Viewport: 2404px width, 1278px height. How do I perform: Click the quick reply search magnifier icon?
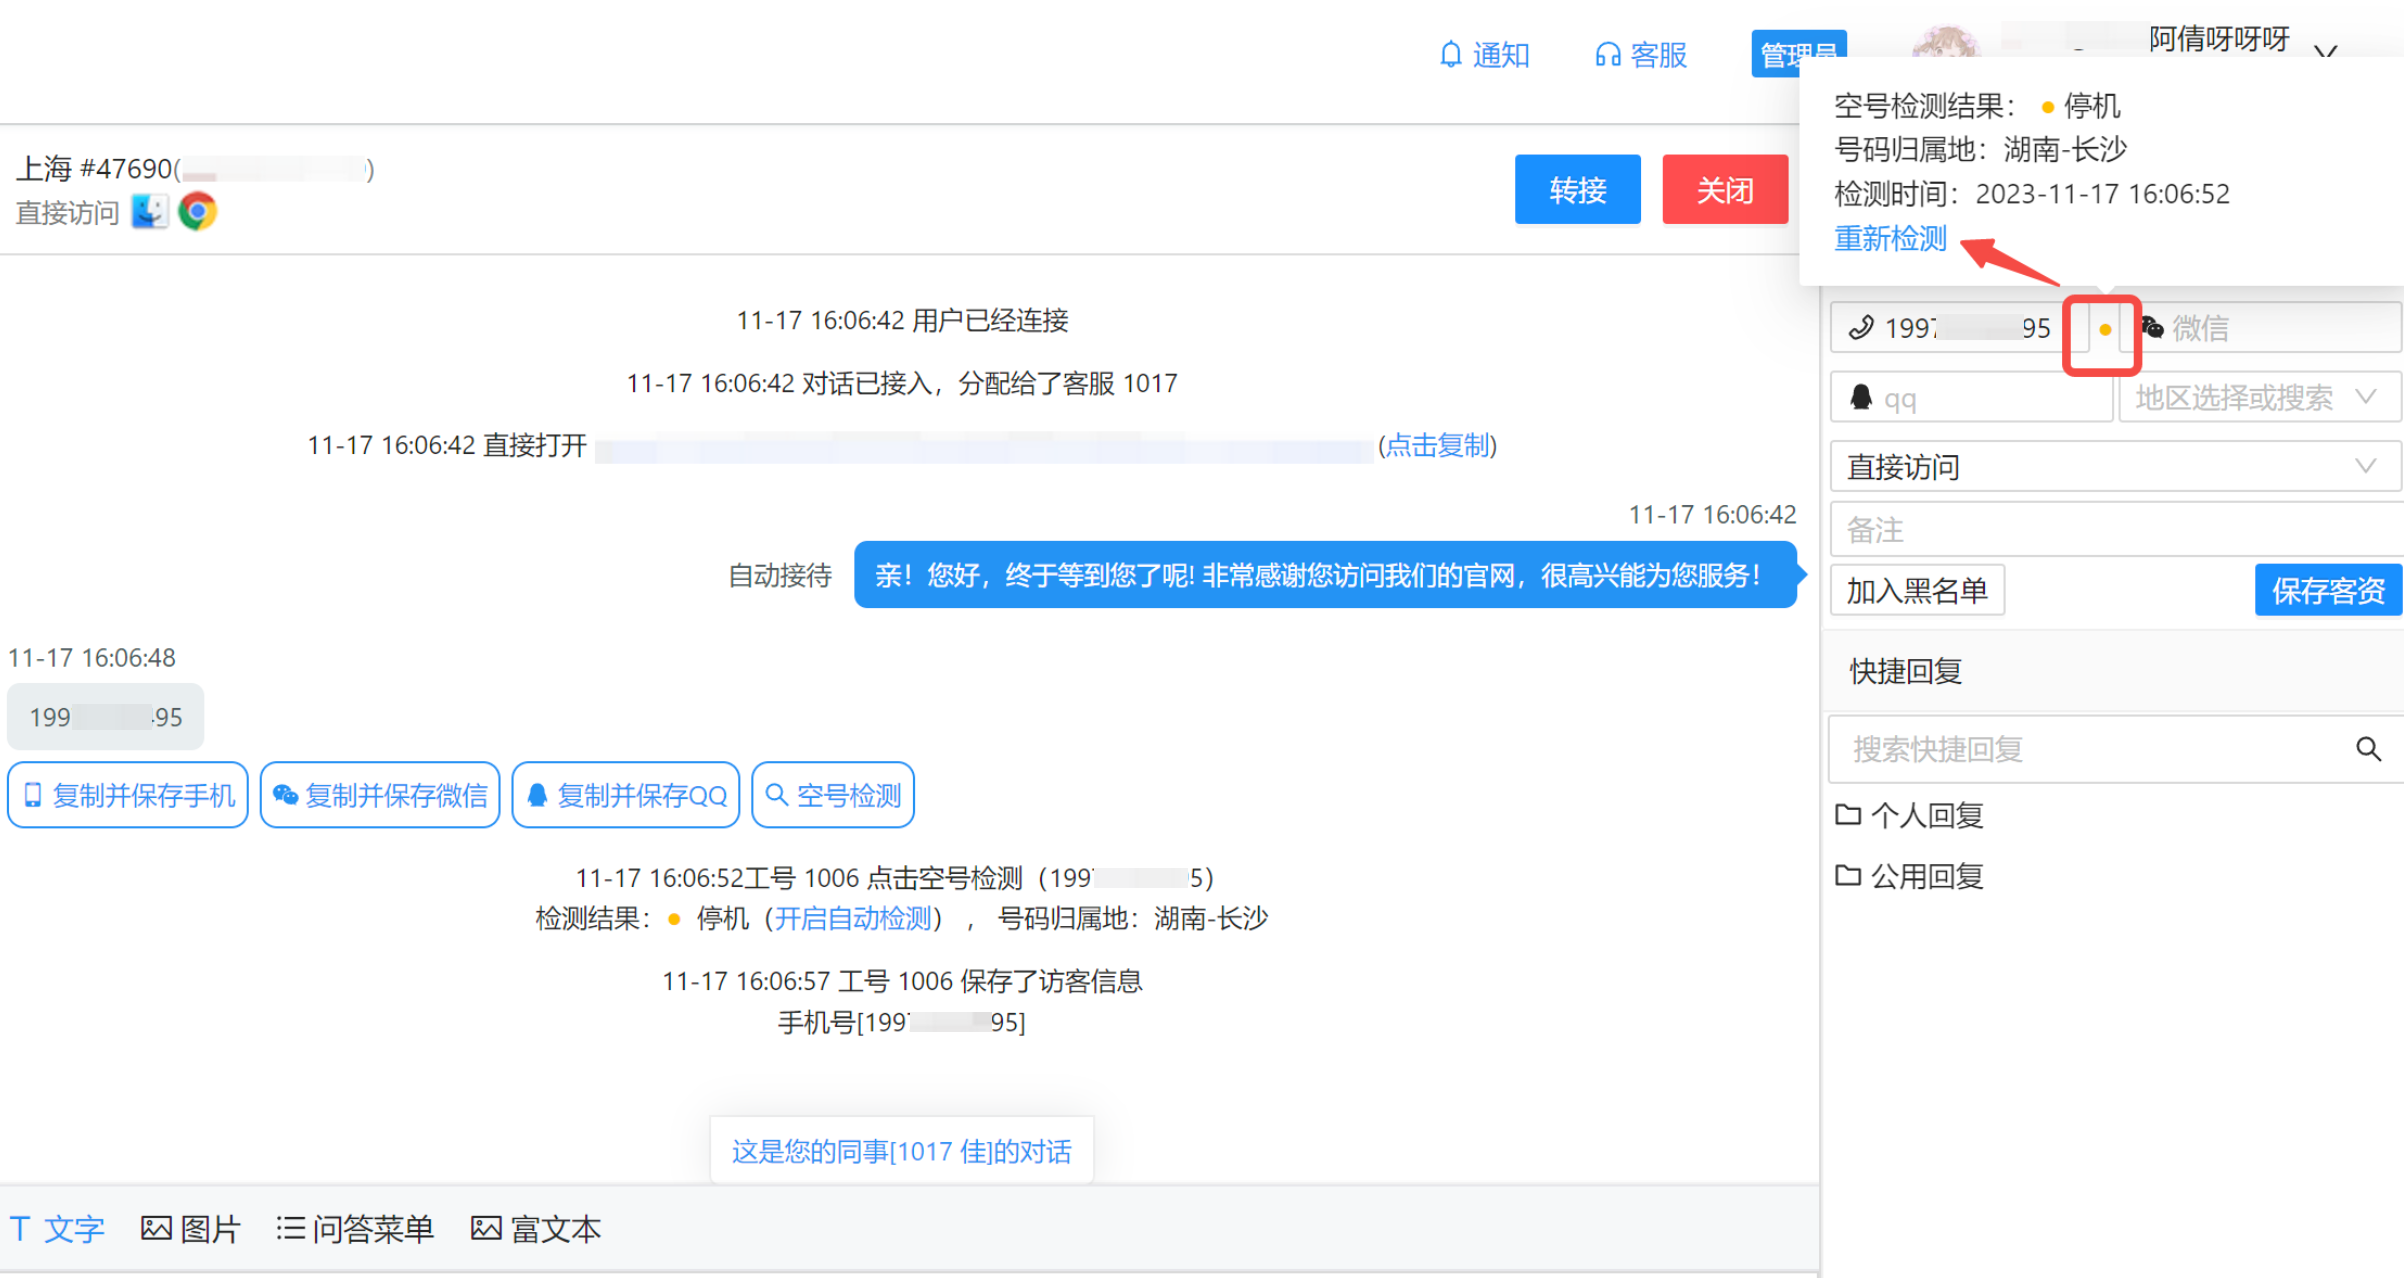coord(2368,749)
